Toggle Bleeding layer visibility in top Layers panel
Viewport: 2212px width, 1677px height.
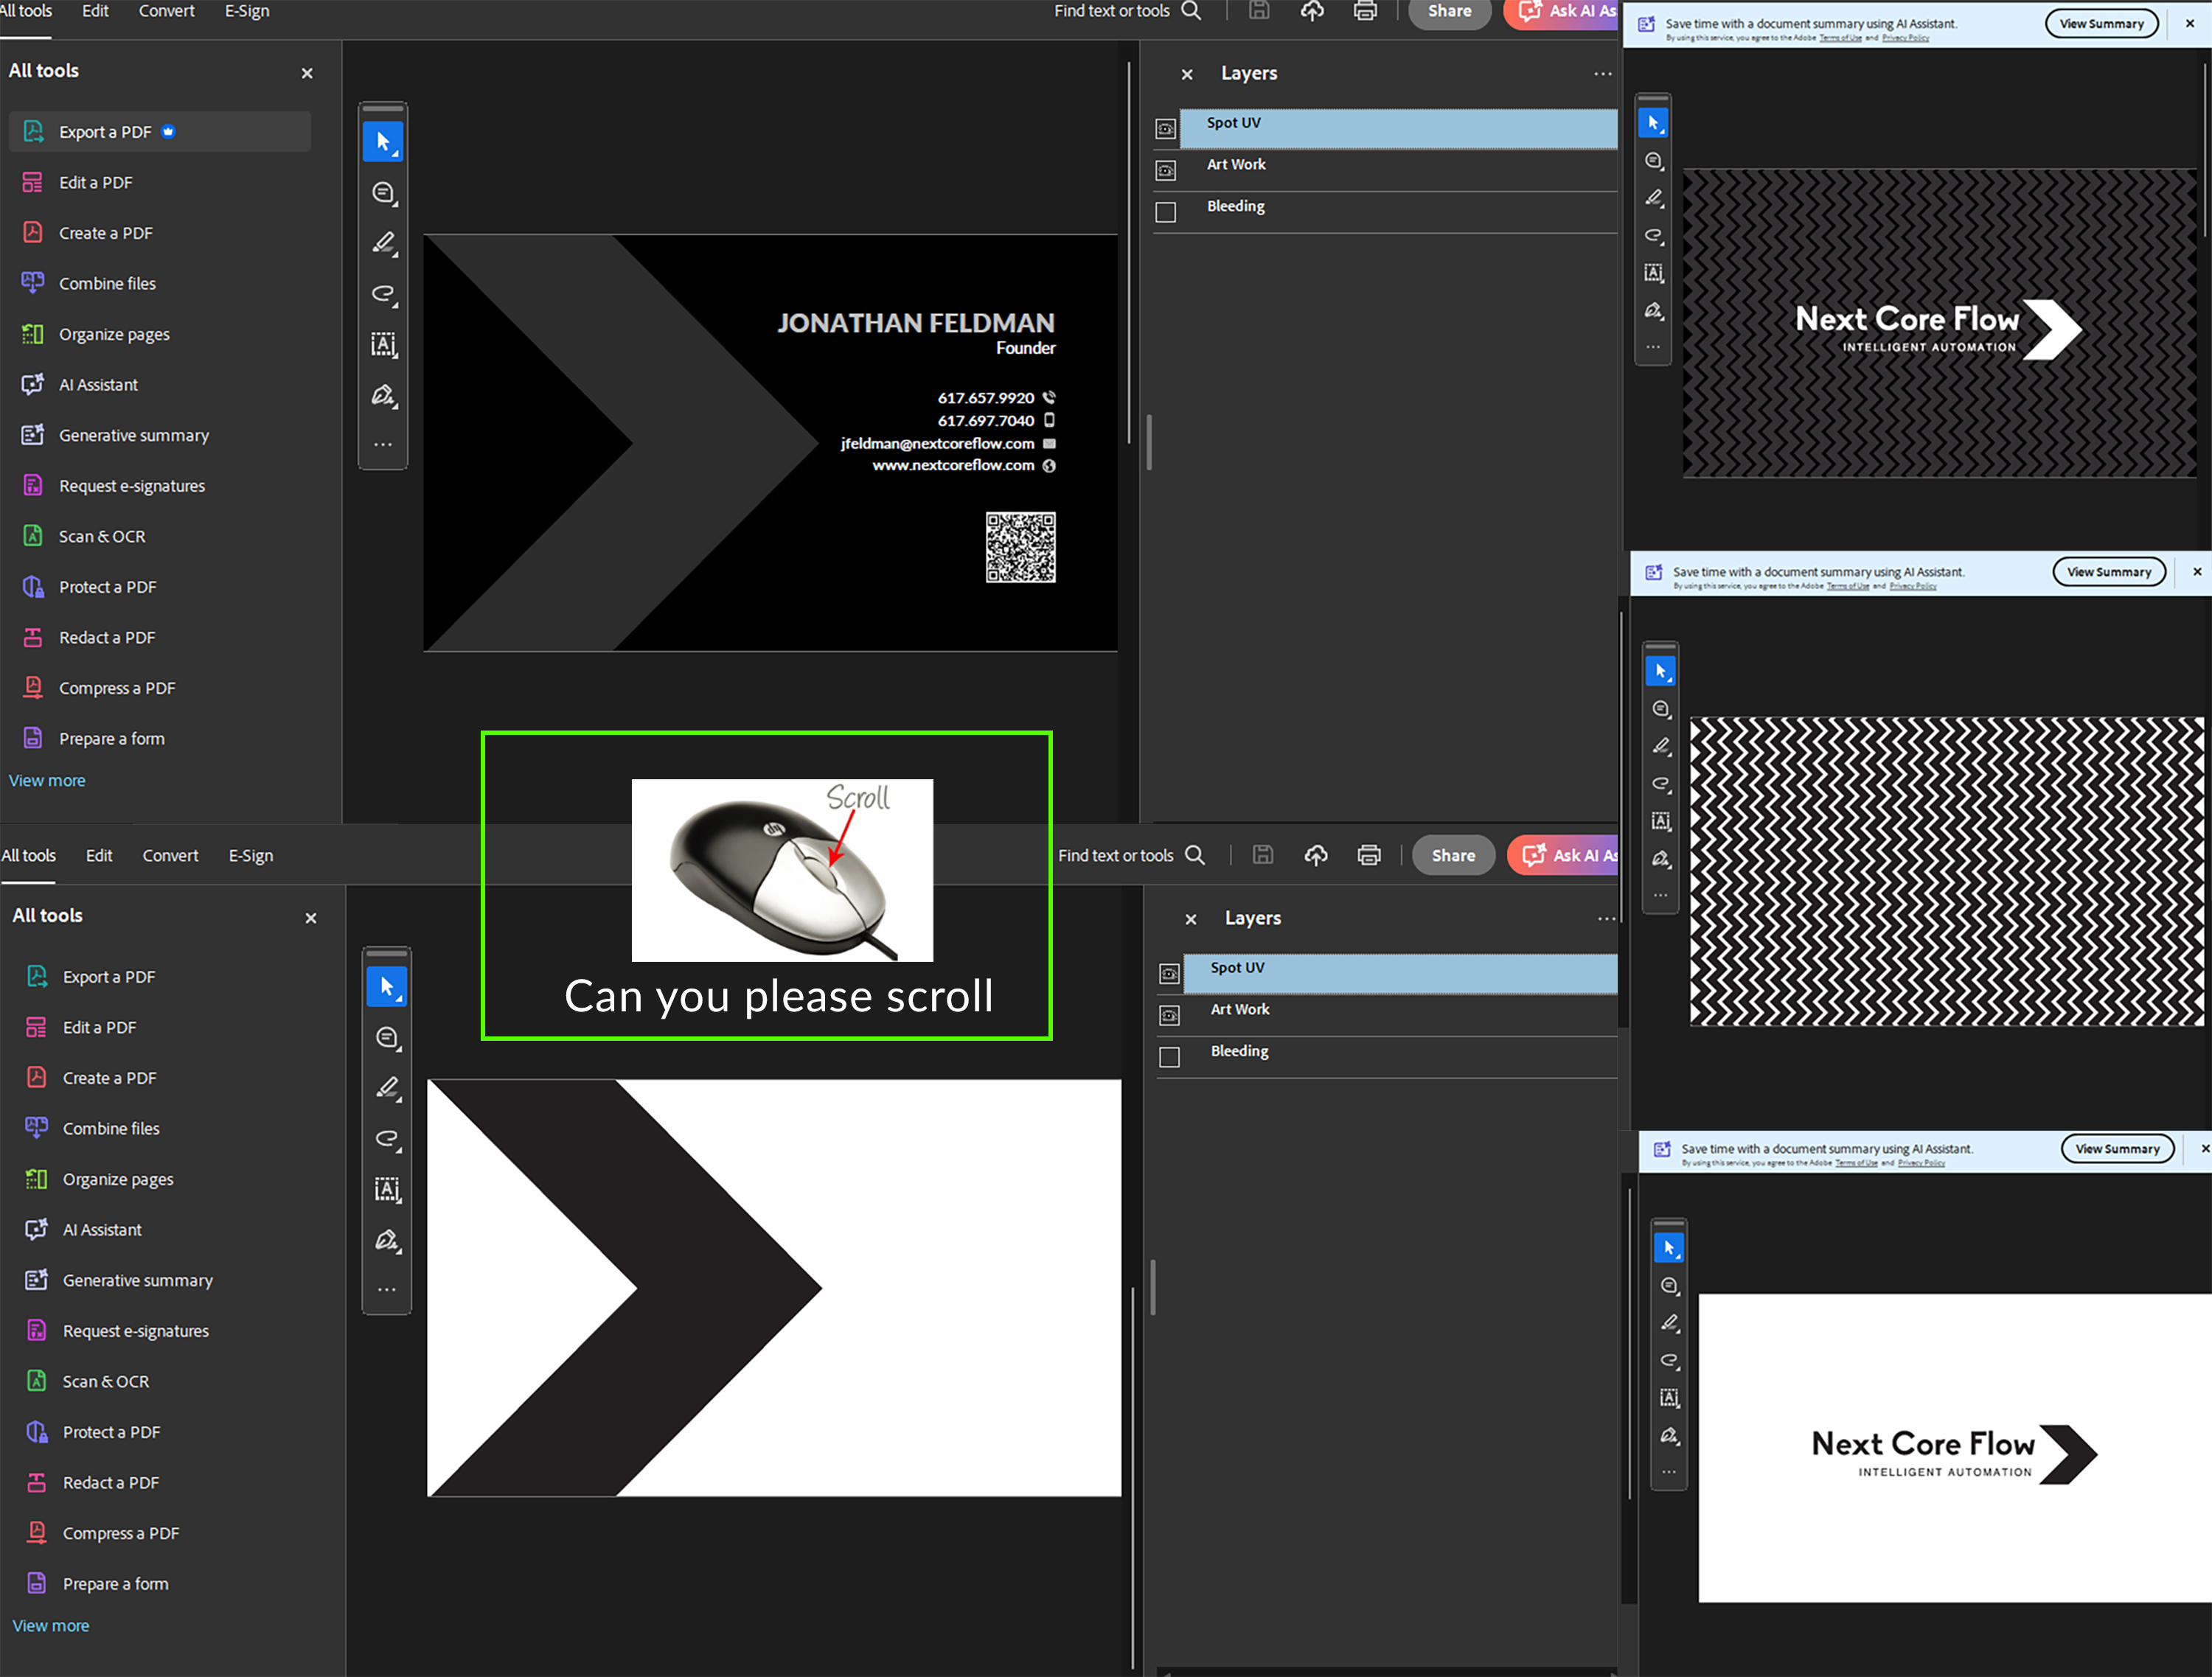pyautogui.click(x=1166, y=212)
